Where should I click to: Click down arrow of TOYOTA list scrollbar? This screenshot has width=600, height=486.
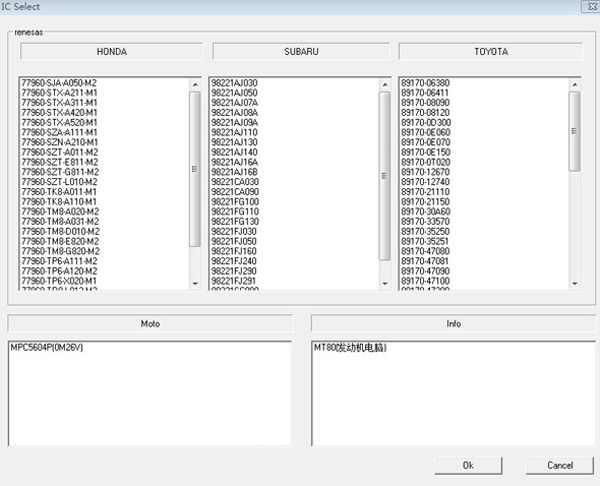[x=575, y=284]
